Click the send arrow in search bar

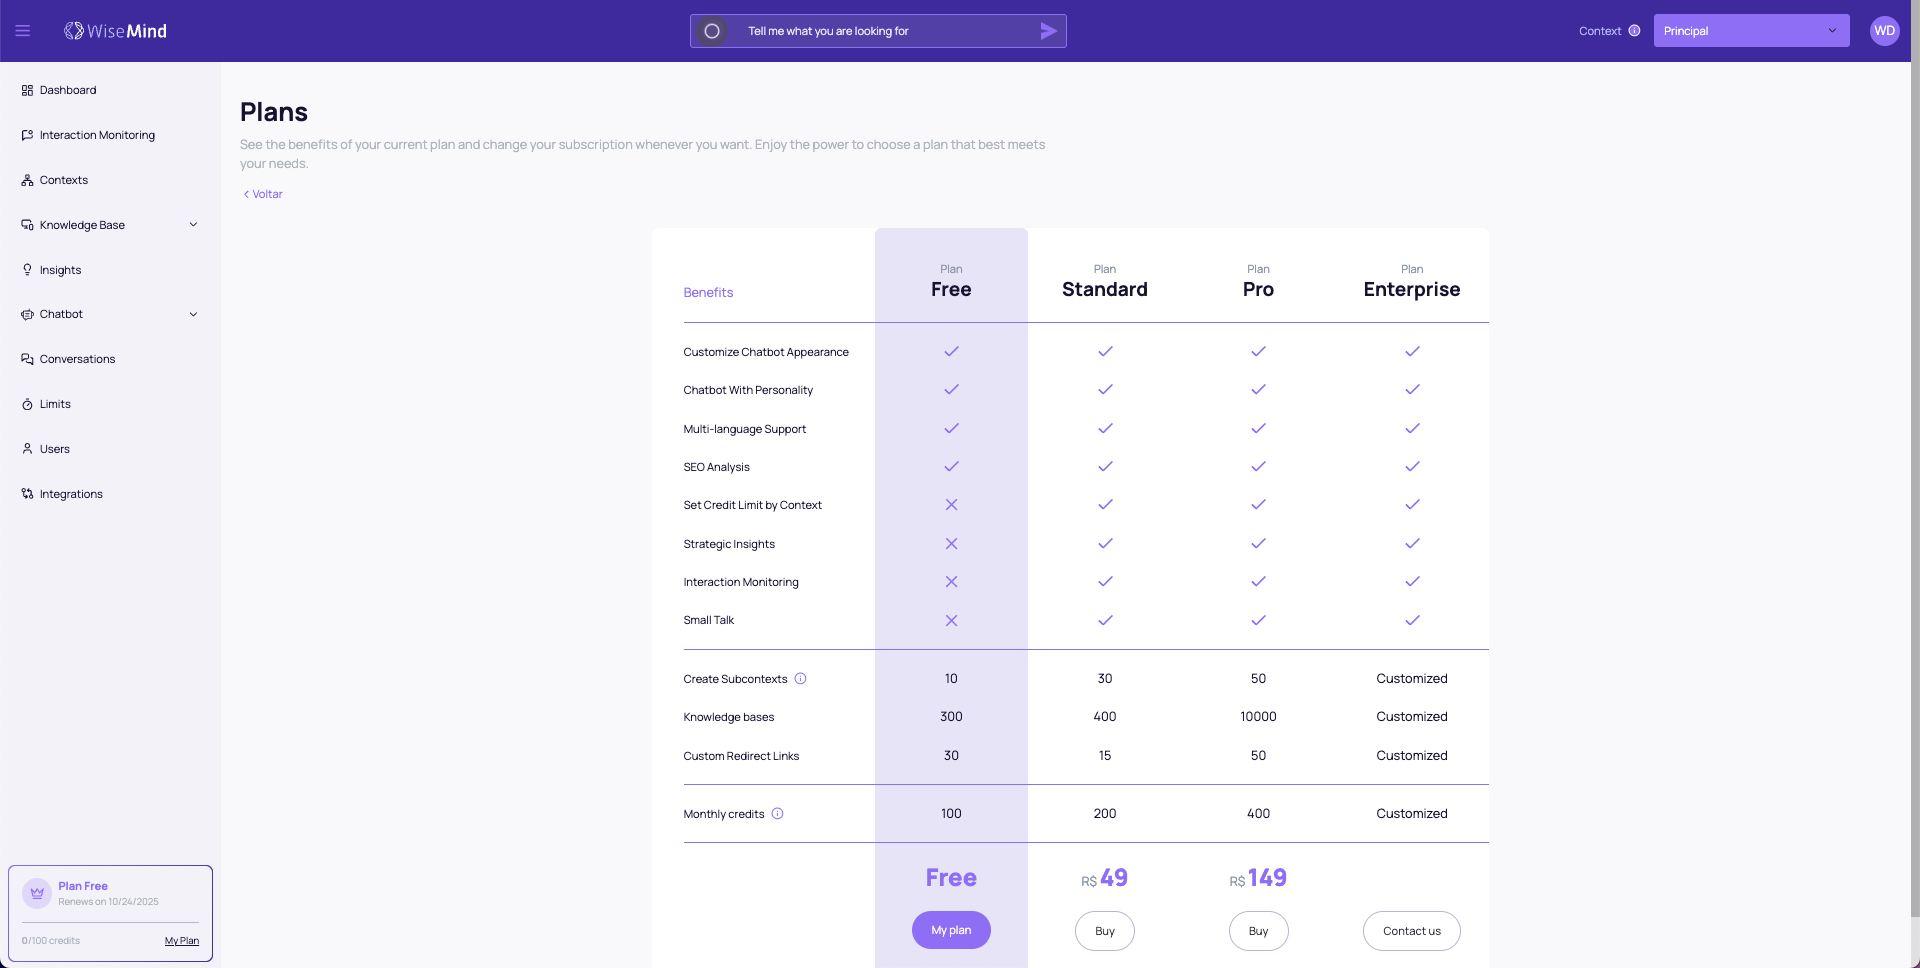pyautogui.click(x=1048, y=31)
